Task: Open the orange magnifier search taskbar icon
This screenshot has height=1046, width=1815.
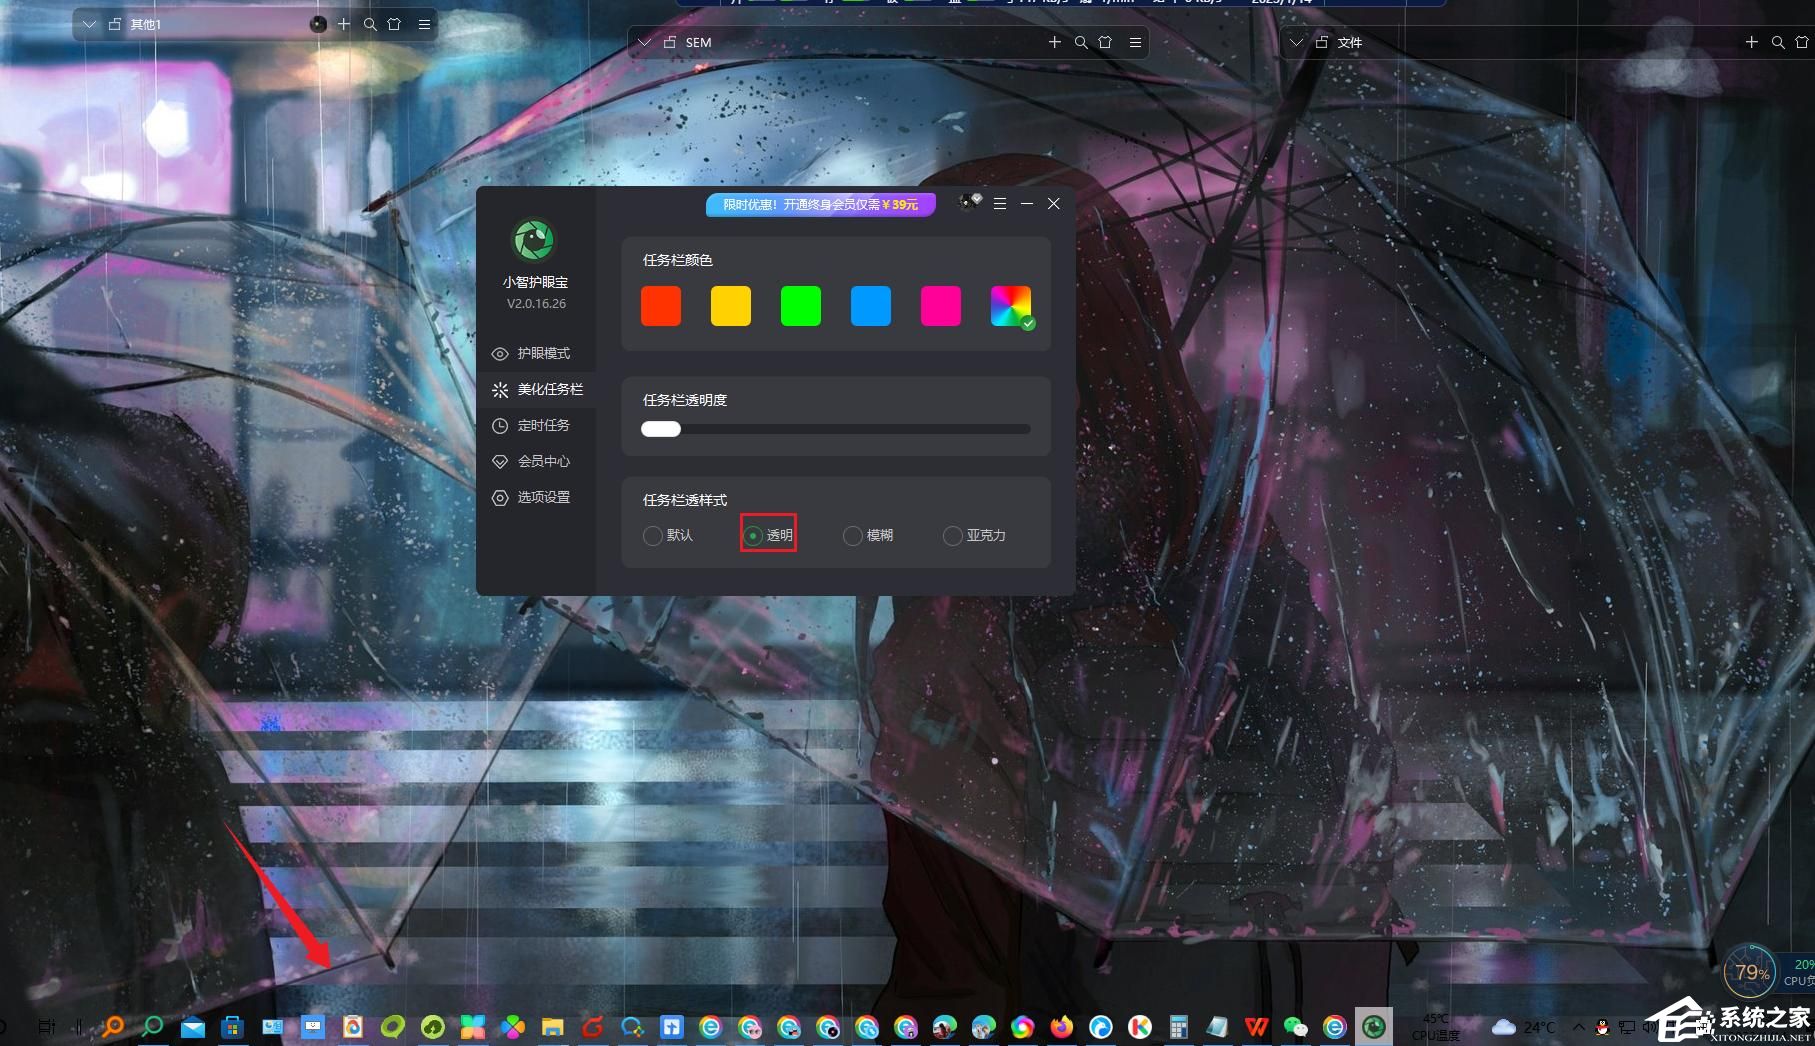Action: click(x=113, y=1027)
